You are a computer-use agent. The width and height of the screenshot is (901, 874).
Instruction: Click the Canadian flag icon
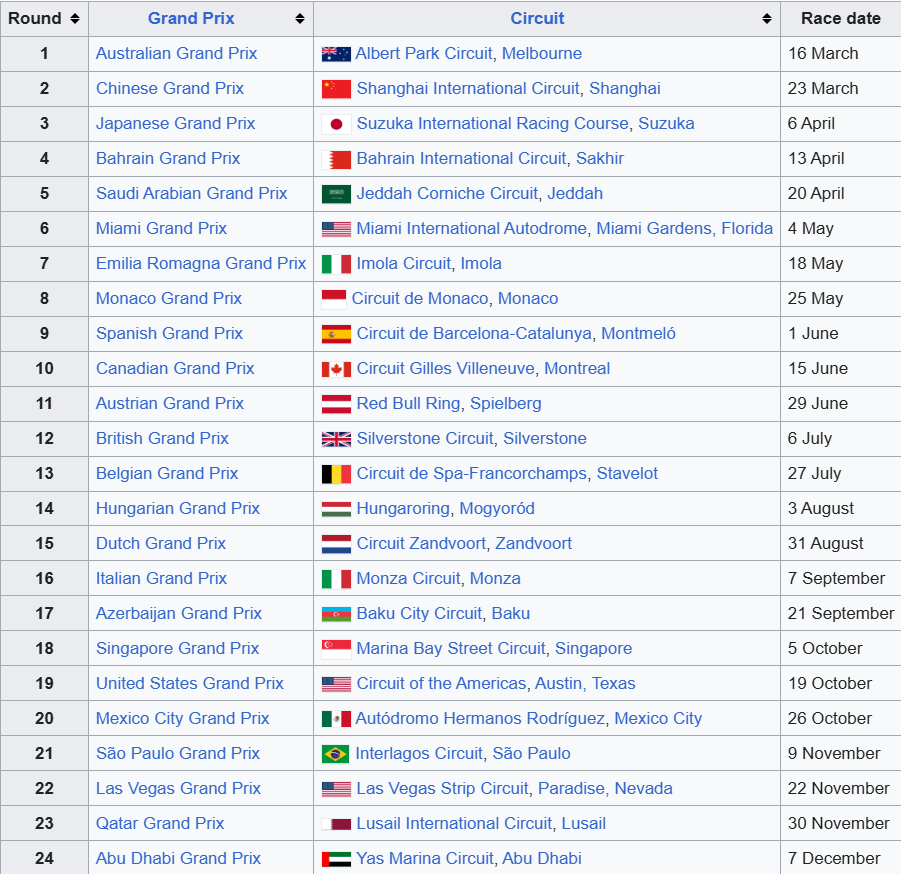tap(336, 369)
